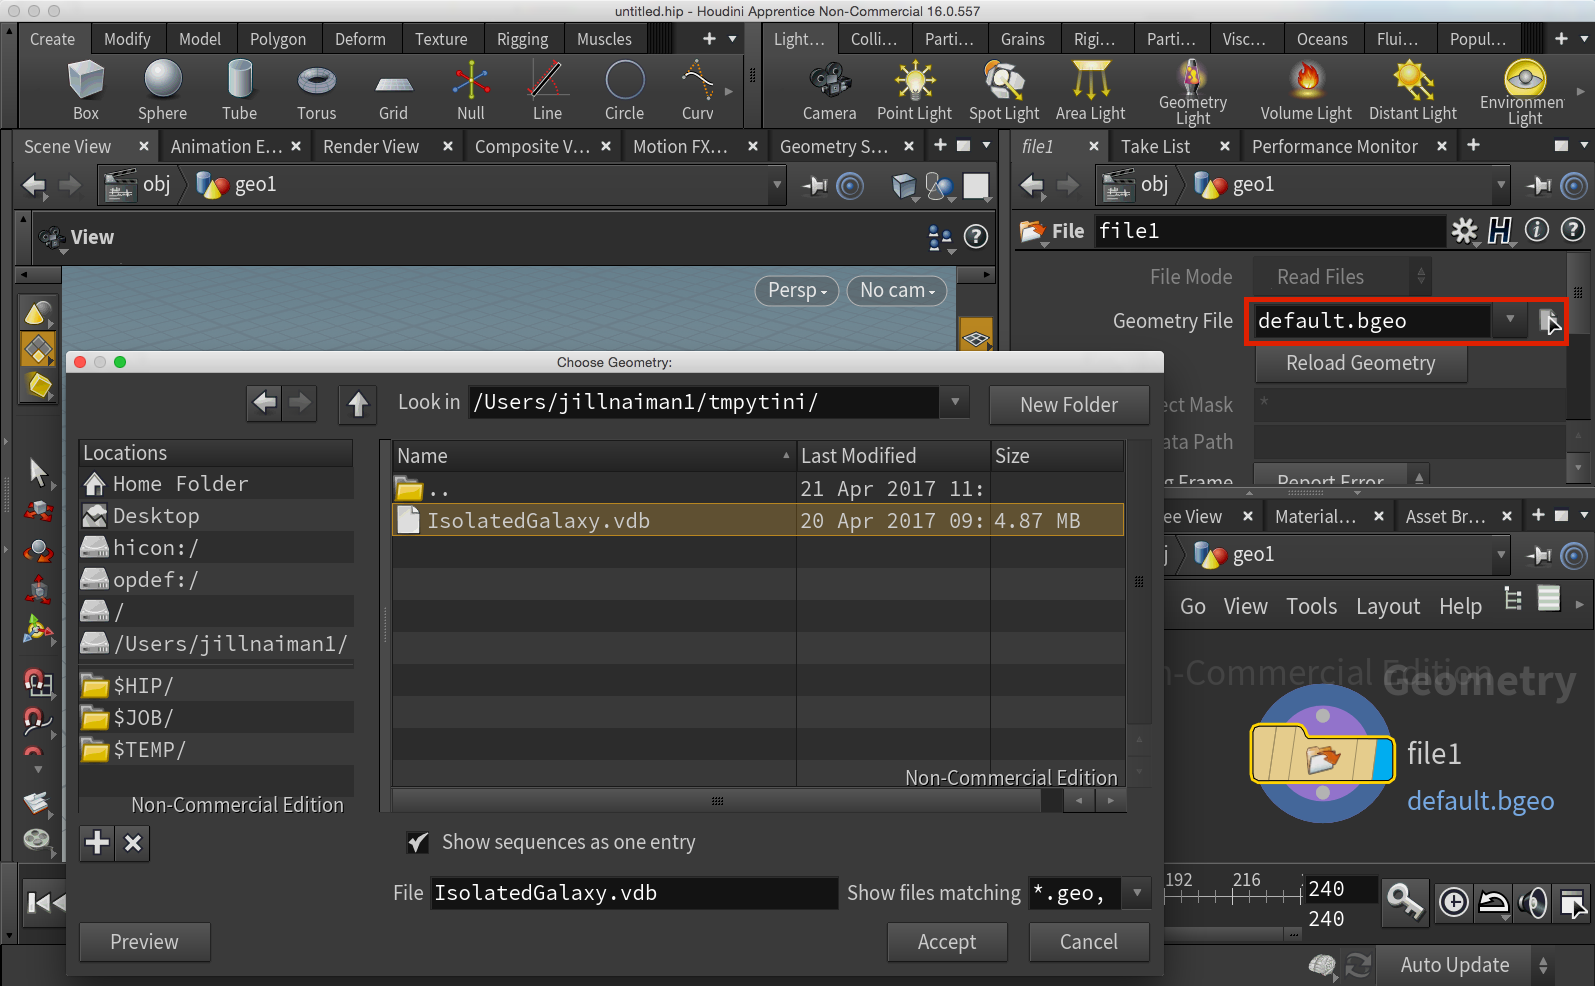Toggle the file1 node display flag
This screenshot has height=986, width=1595.
tap(1384, 760)
